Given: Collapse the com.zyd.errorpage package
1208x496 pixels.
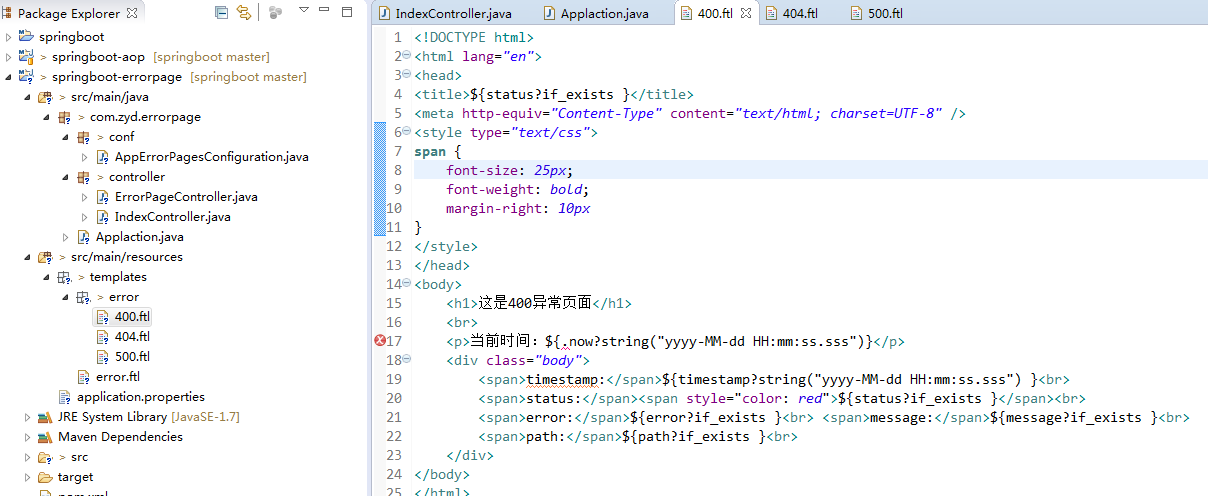Looking at the screenshot, I should coord(46,117).
